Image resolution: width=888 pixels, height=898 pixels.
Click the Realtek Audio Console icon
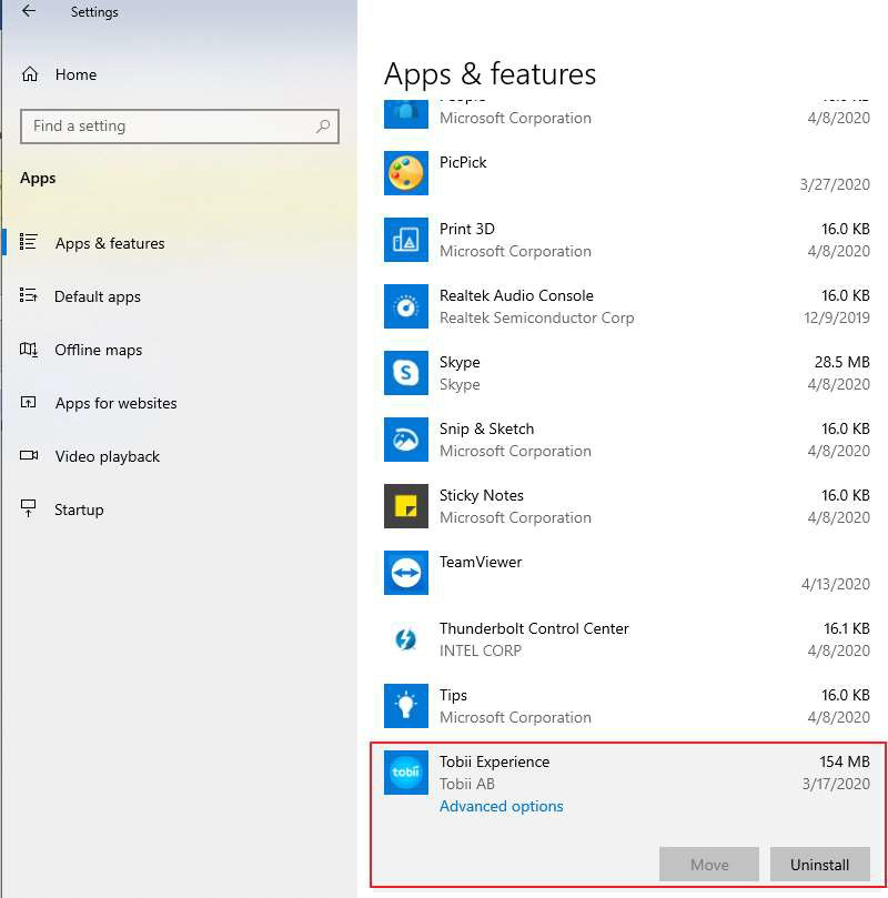click(x=406, y=306)
